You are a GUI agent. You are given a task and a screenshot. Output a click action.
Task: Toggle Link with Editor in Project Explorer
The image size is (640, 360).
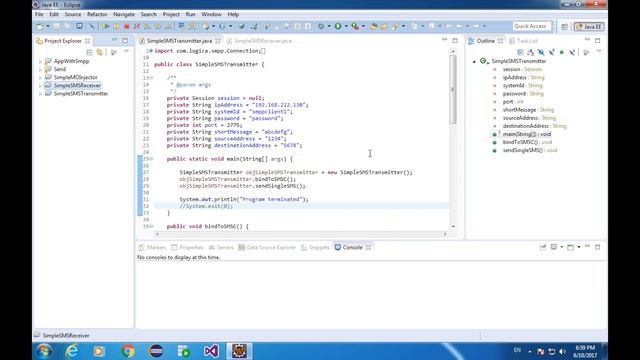pos(100,52)
